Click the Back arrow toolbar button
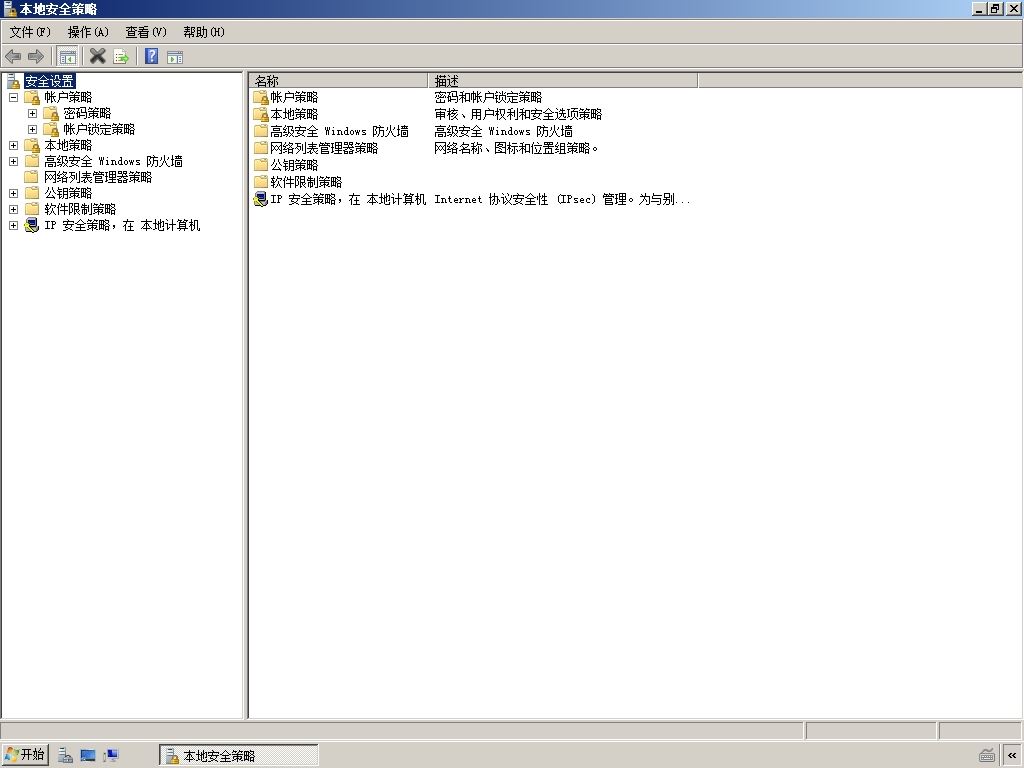The height and width of the screenshot is (768, 1024). pyautogui.click(x=13, y=57)
